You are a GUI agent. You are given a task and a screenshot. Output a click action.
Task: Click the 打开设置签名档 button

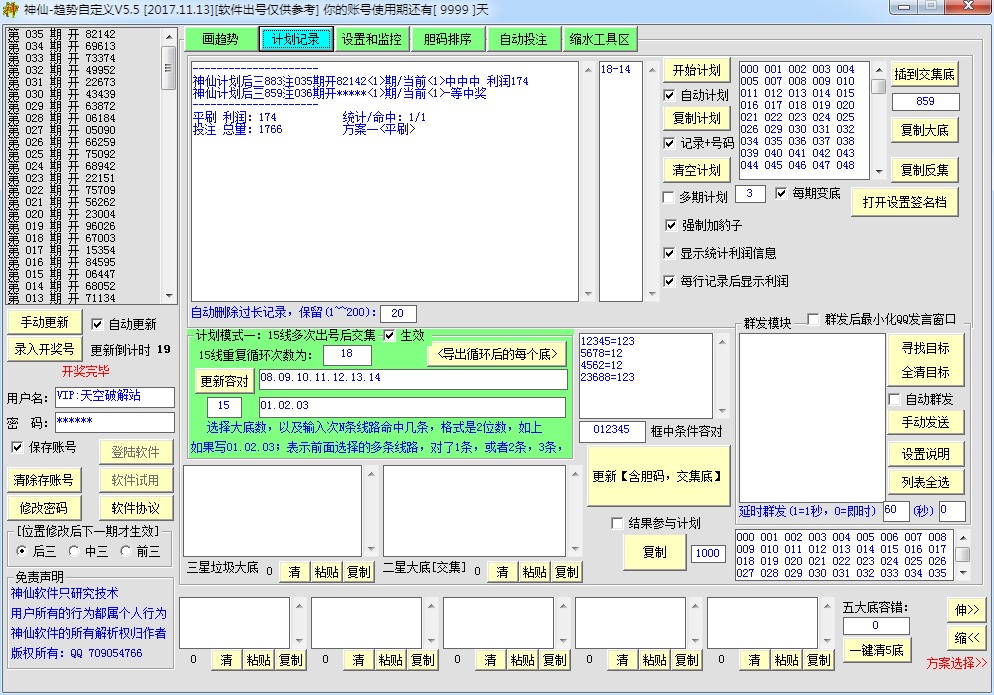[905, 202]
